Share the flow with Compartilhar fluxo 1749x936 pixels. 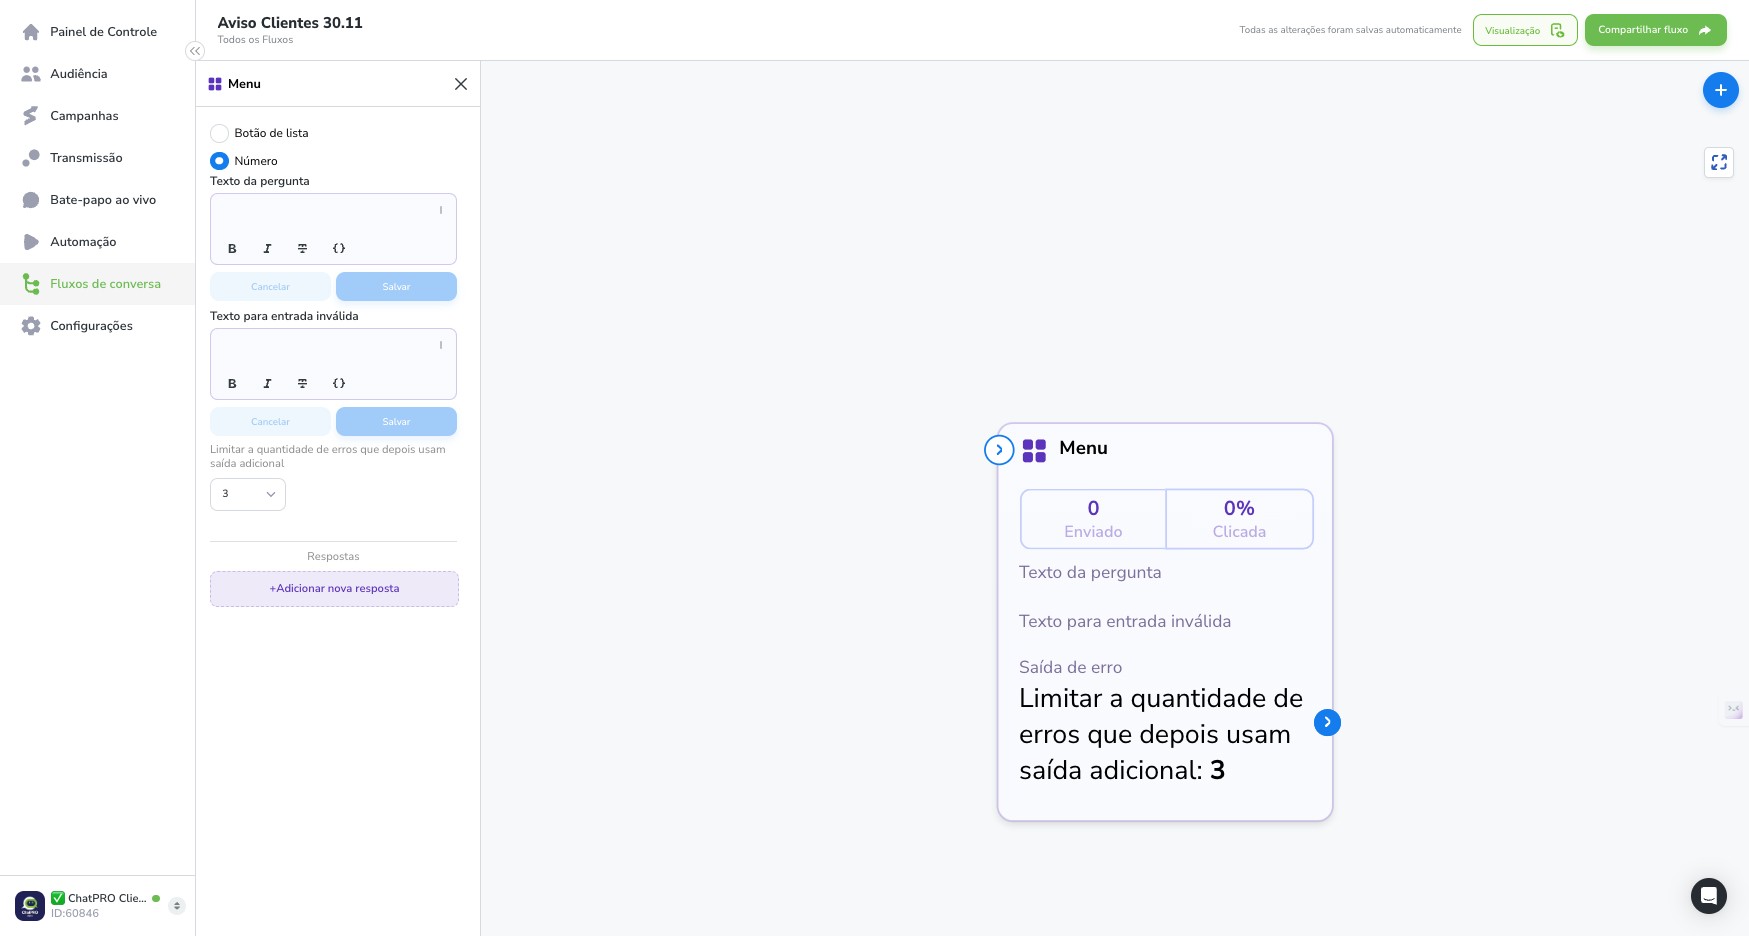(1655, 30)
